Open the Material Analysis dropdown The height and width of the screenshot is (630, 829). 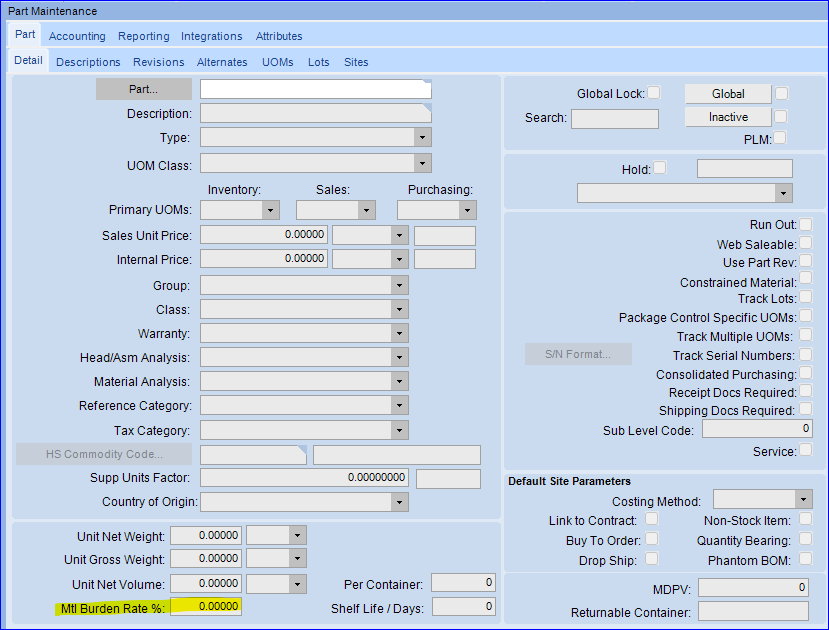(x=400, y=382)
